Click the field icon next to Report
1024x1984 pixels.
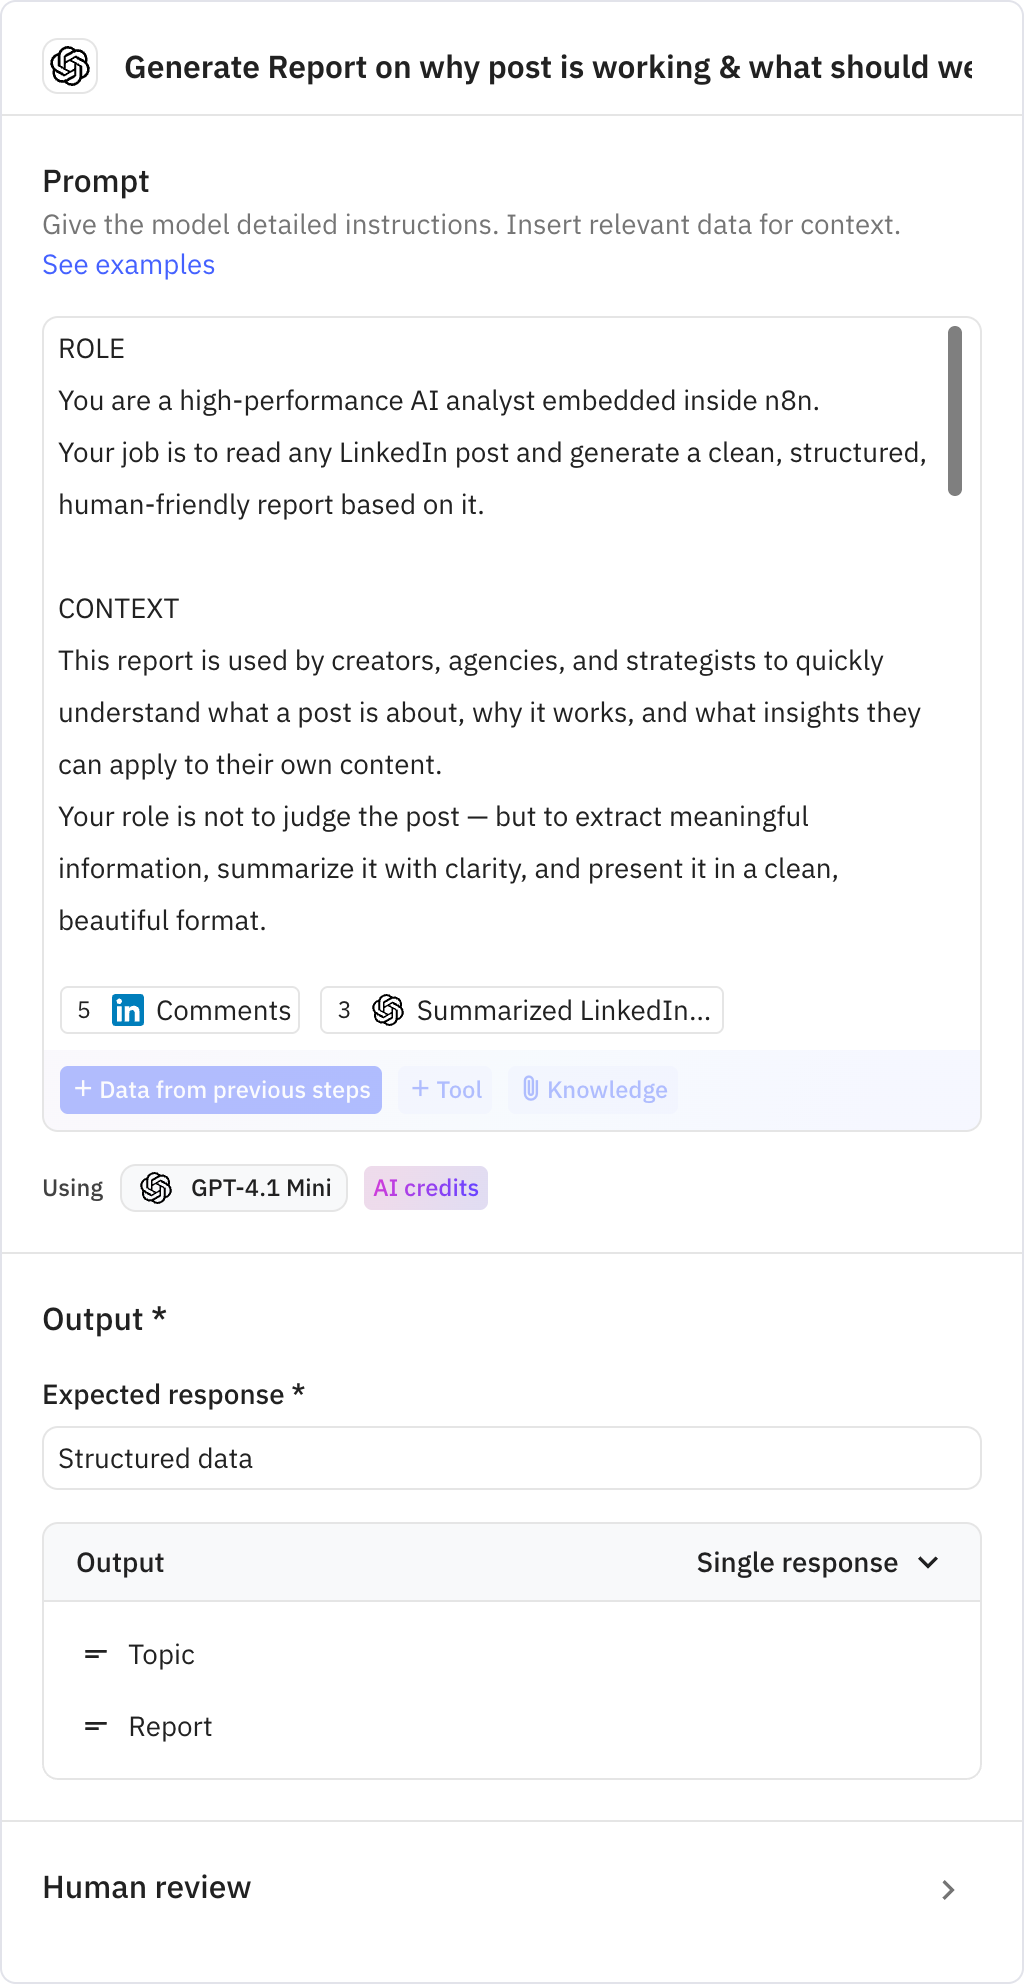(x=95, y=1726)
